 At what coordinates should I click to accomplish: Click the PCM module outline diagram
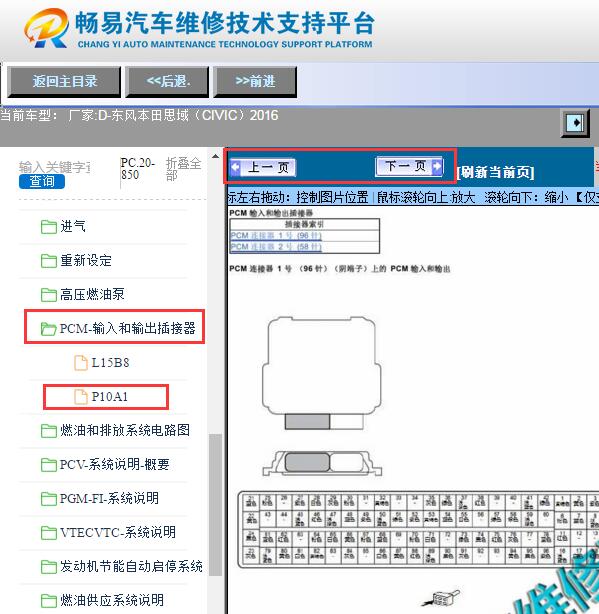click(x=321, y=373)
